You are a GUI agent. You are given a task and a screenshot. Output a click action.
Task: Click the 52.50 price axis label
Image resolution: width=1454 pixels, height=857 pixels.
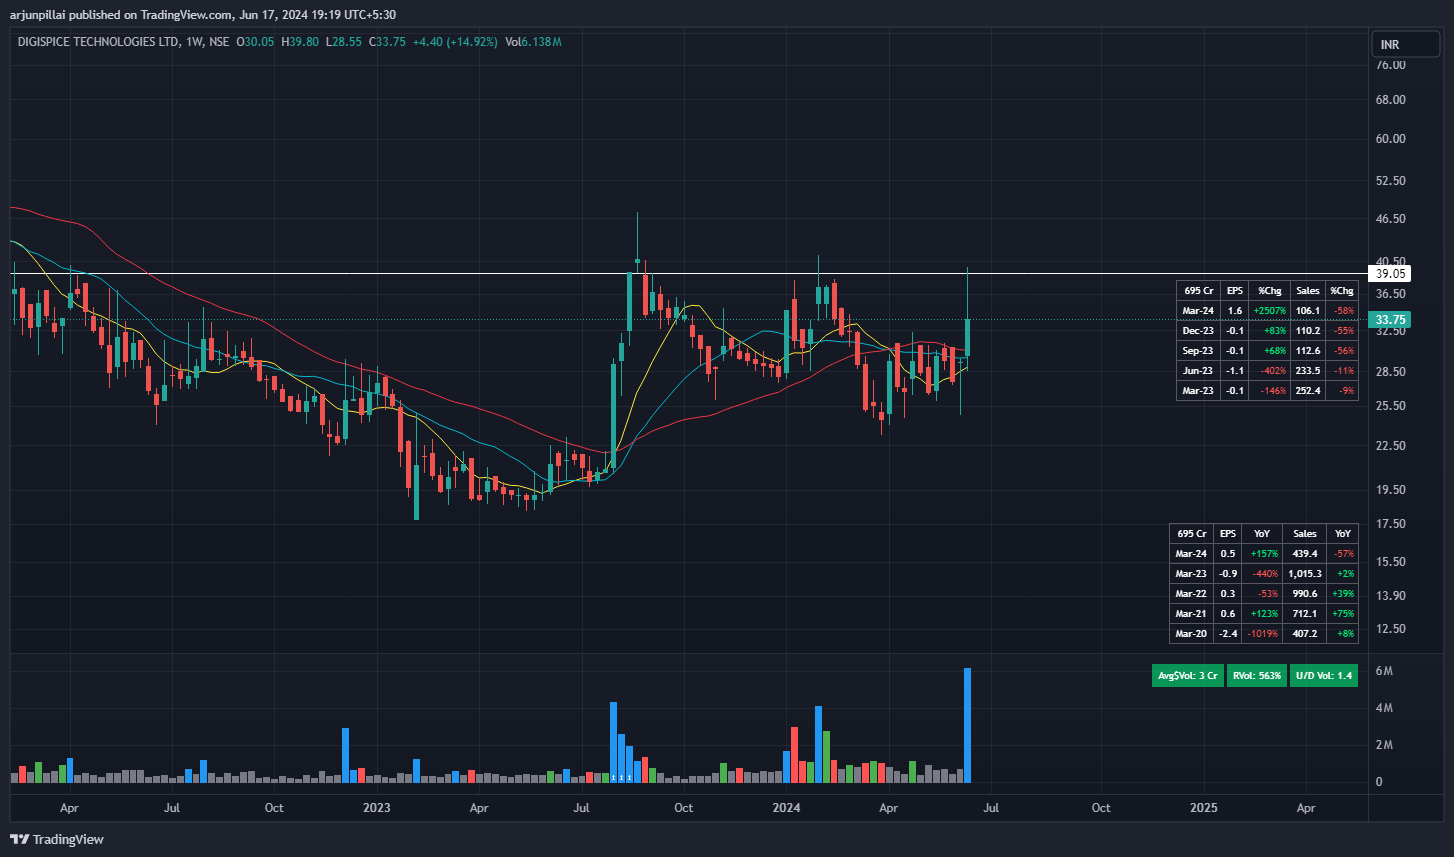tap(1391, 181)
